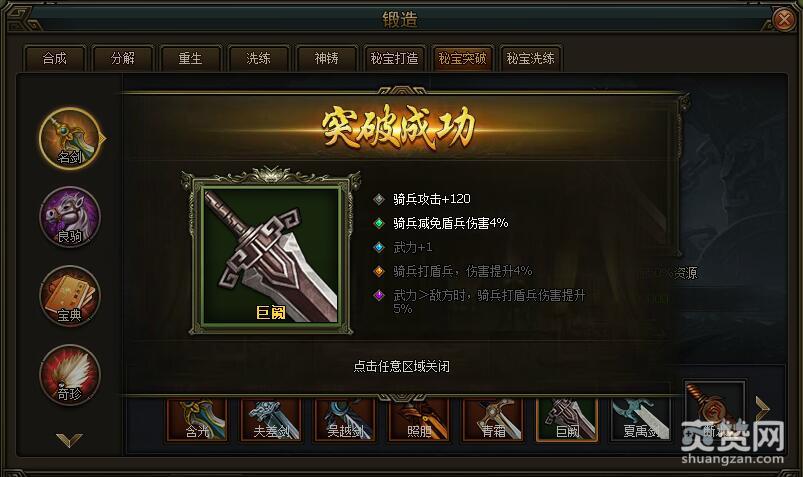Select the 照胆 sword item
803x477 pixels.
click(x=419, y=420)
